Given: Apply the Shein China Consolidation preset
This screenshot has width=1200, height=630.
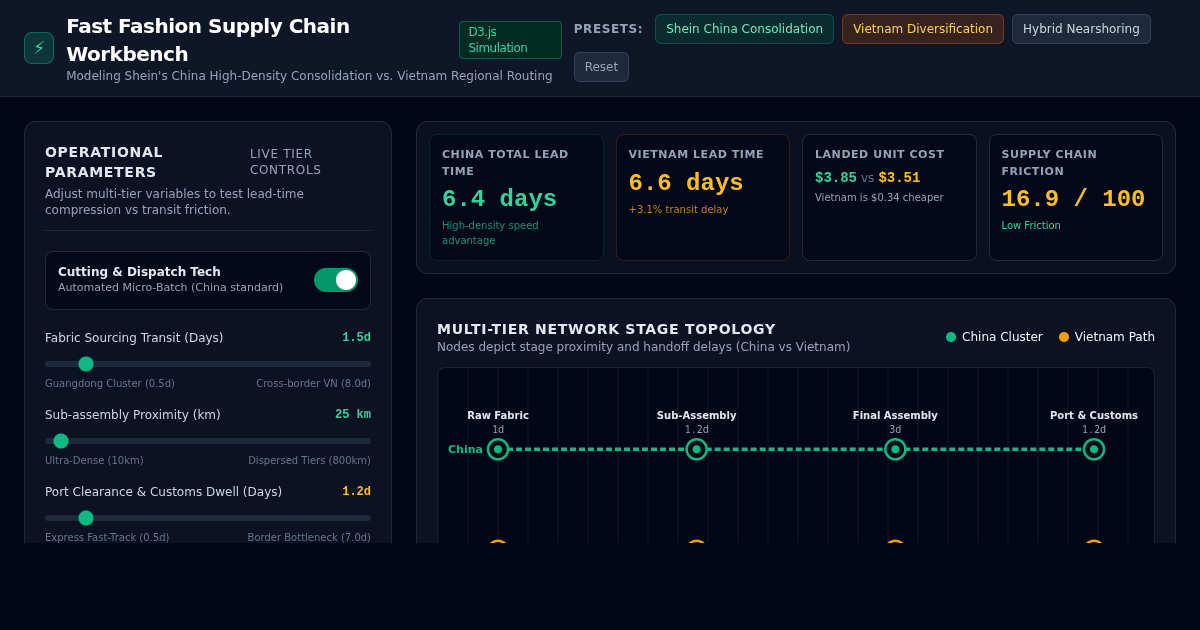Looking at the screenshot, I should point(744,29).
